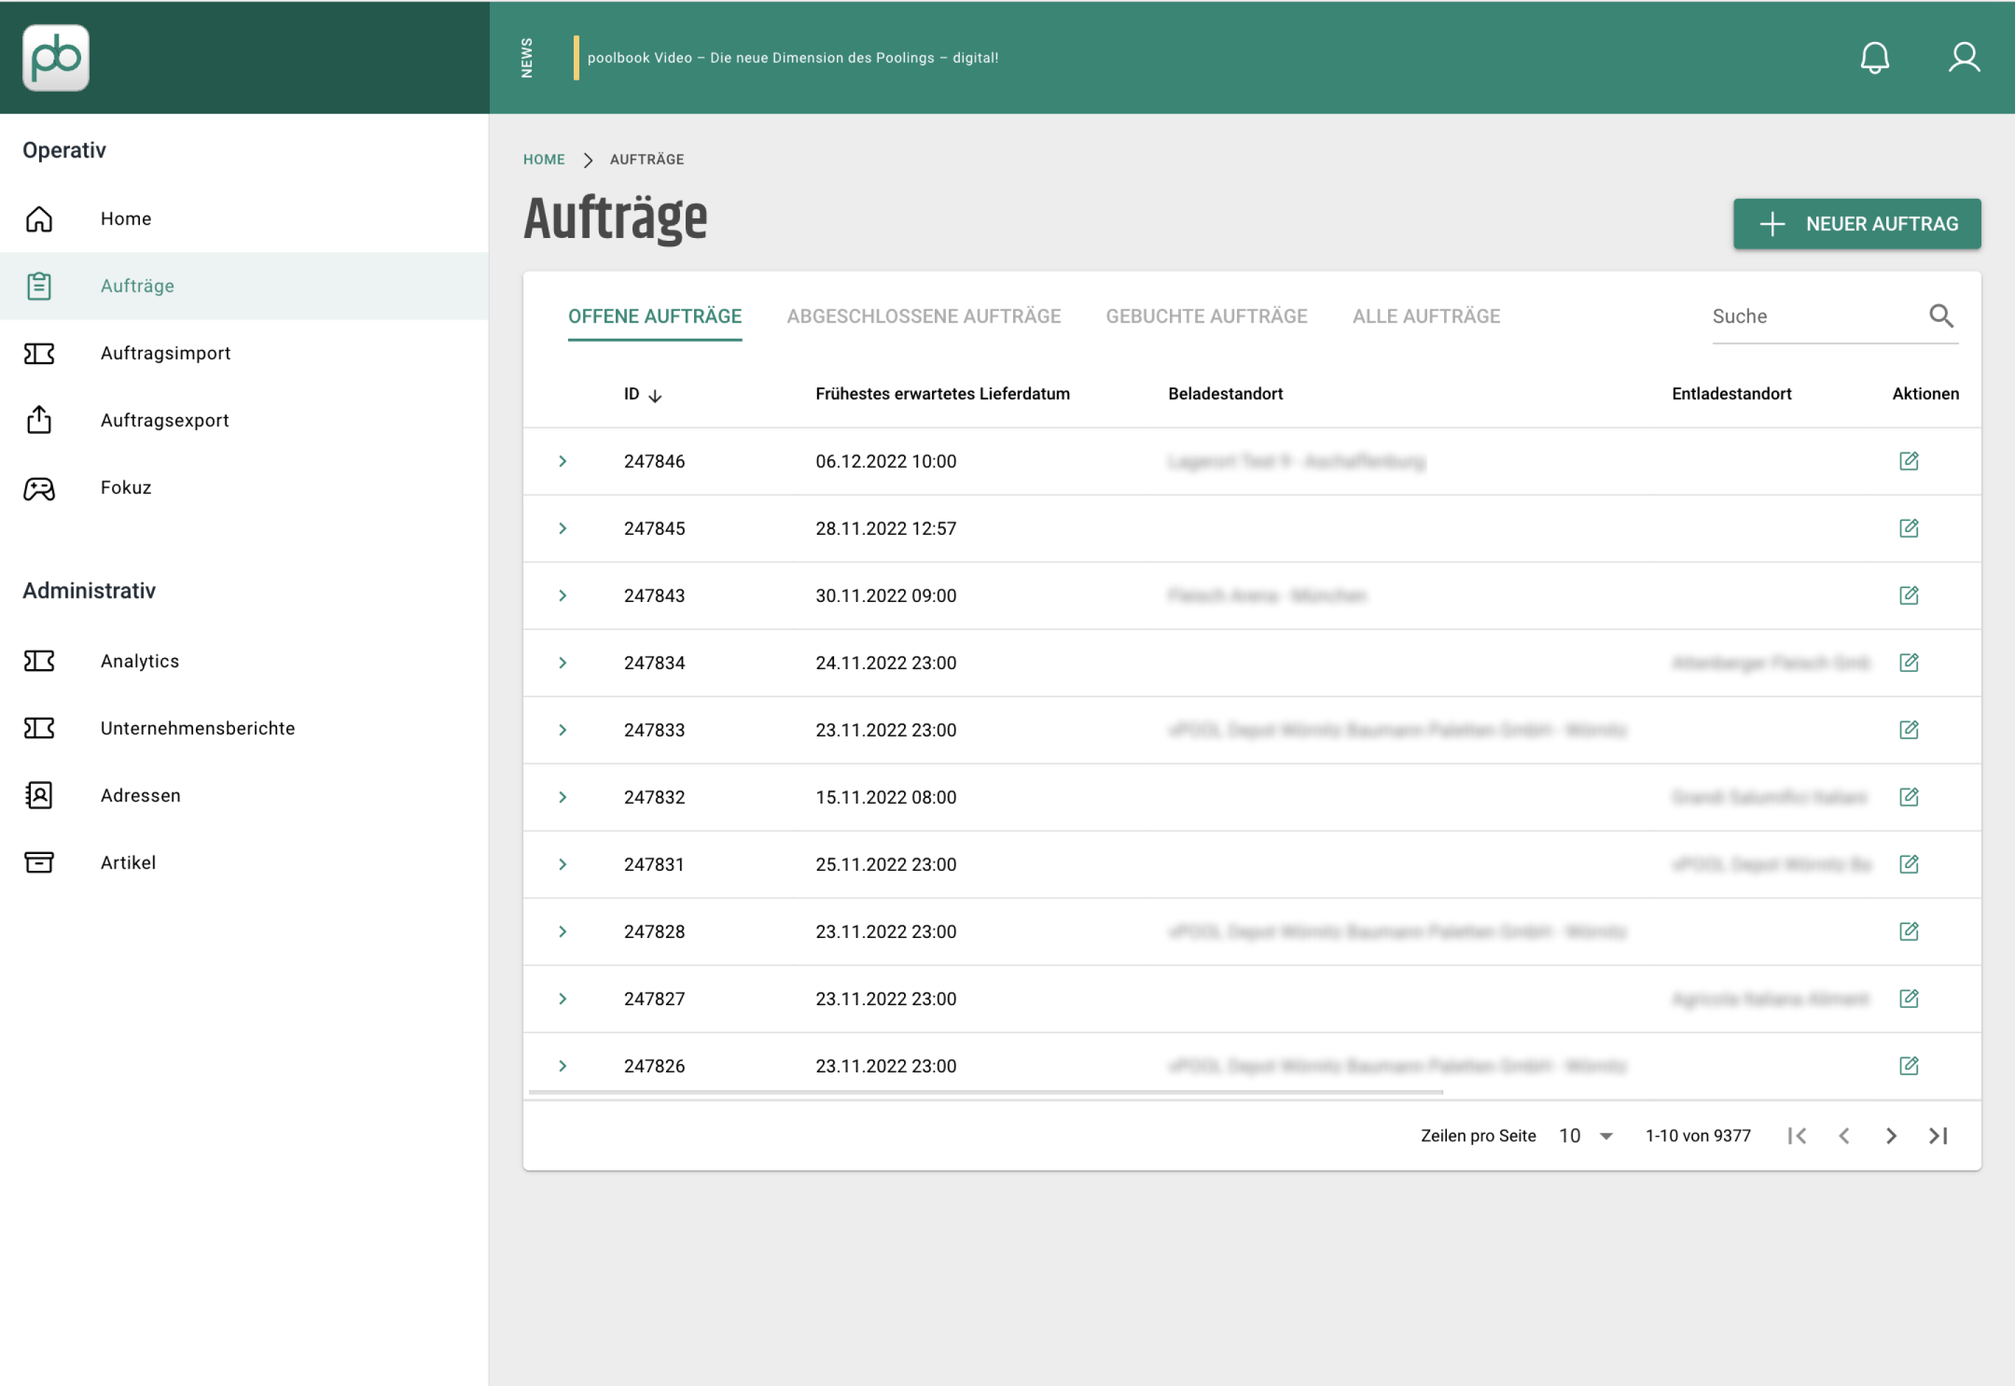The image size is (2015, 1386).
Task: Sort orders by ID column arrow
Action: click(x=655, y=395)
